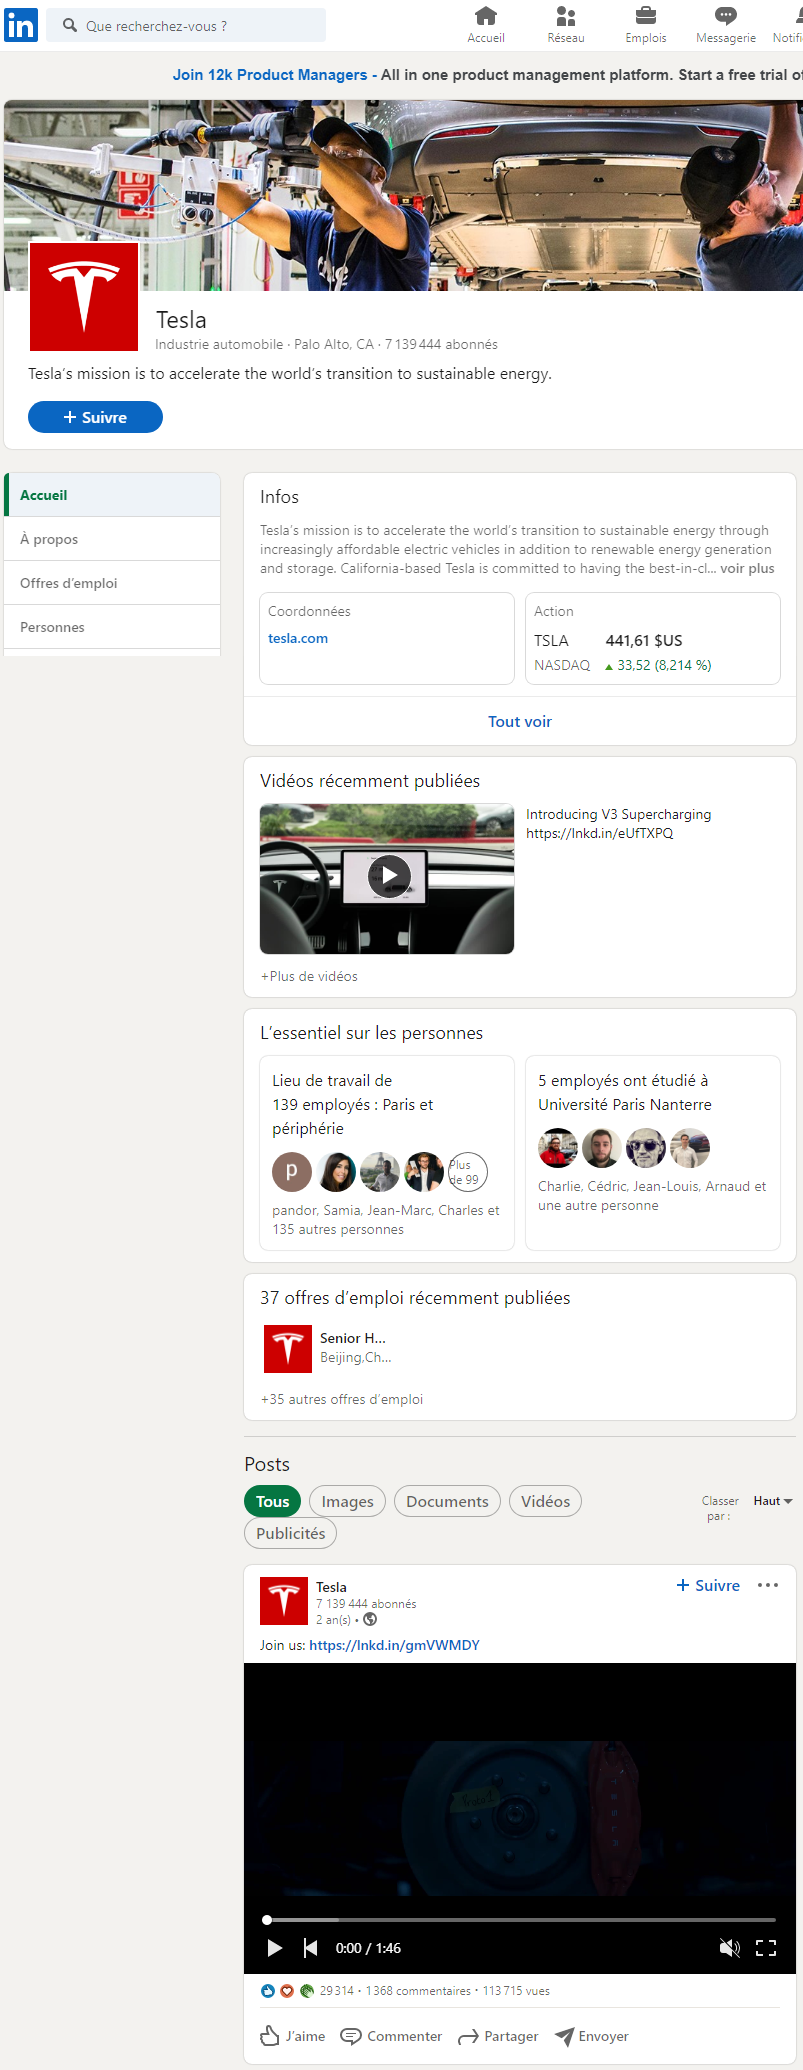The height and width of the screenshot is (2070, 803).
Task: Open the Messagerie chat icon
Action: point(726,16)
